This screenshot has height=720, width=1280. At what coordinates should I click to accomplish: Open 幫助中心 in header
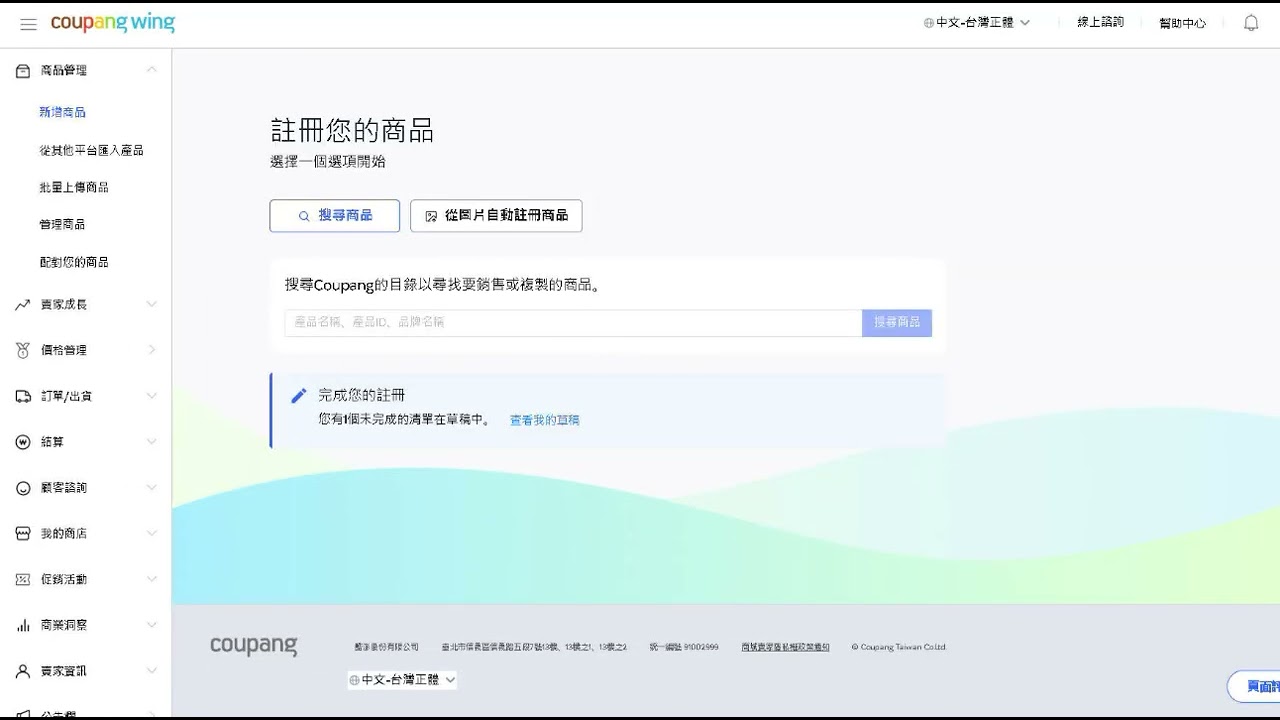point(1183,23)
